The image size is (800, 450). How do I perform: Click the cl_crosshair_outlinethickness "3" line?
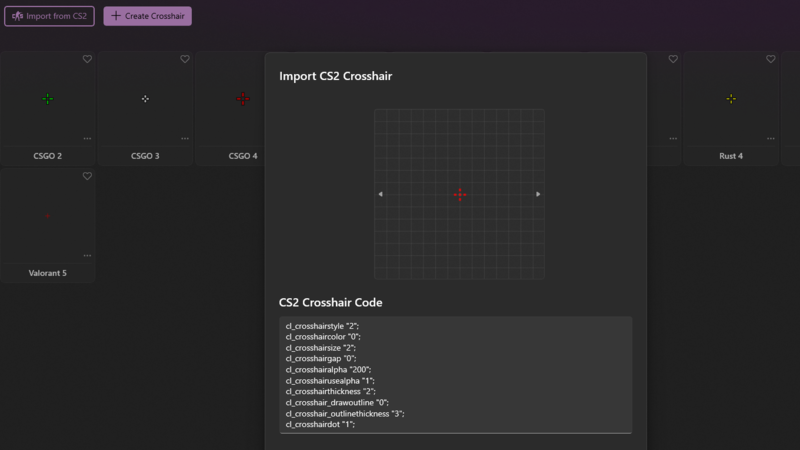pos(345,414)
